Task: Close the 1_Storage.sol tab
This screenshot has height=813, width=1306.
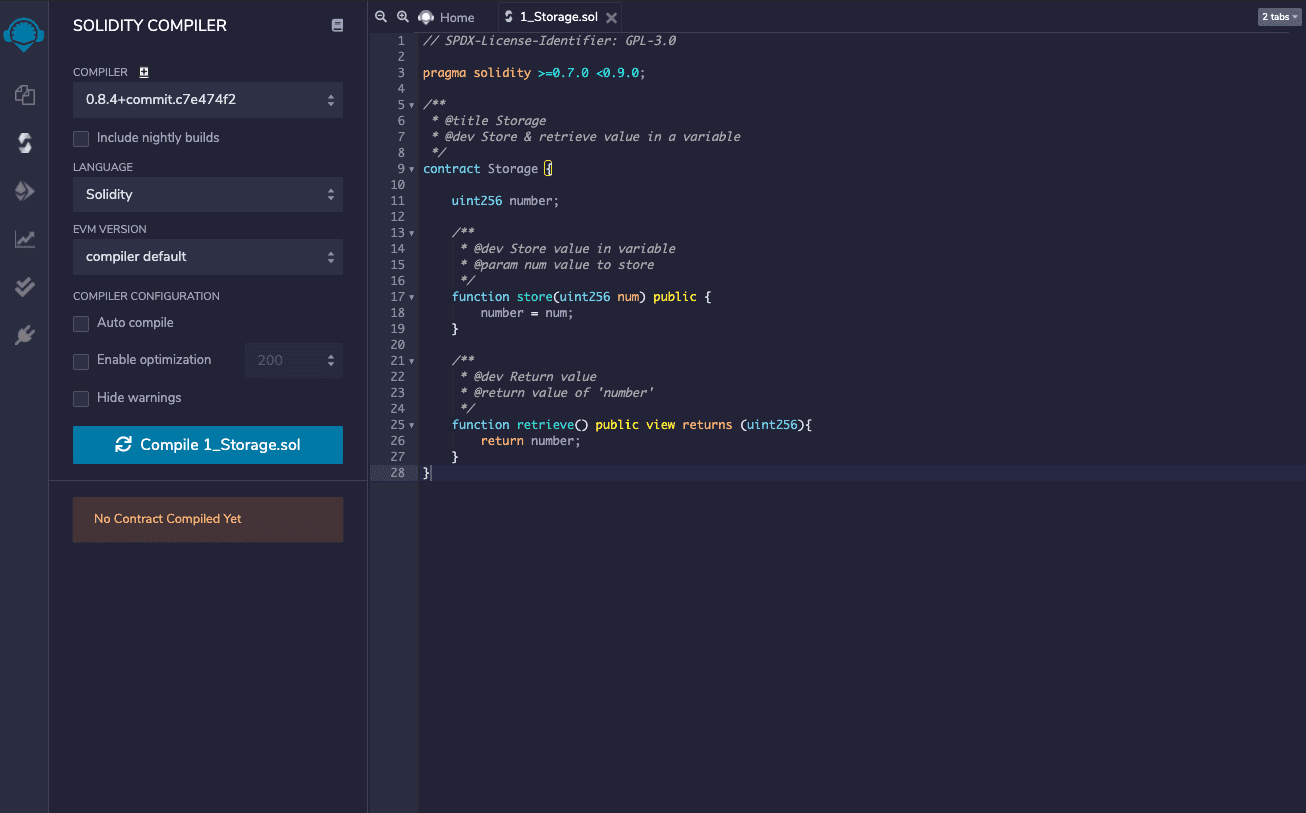Action: tap(611, 18)
